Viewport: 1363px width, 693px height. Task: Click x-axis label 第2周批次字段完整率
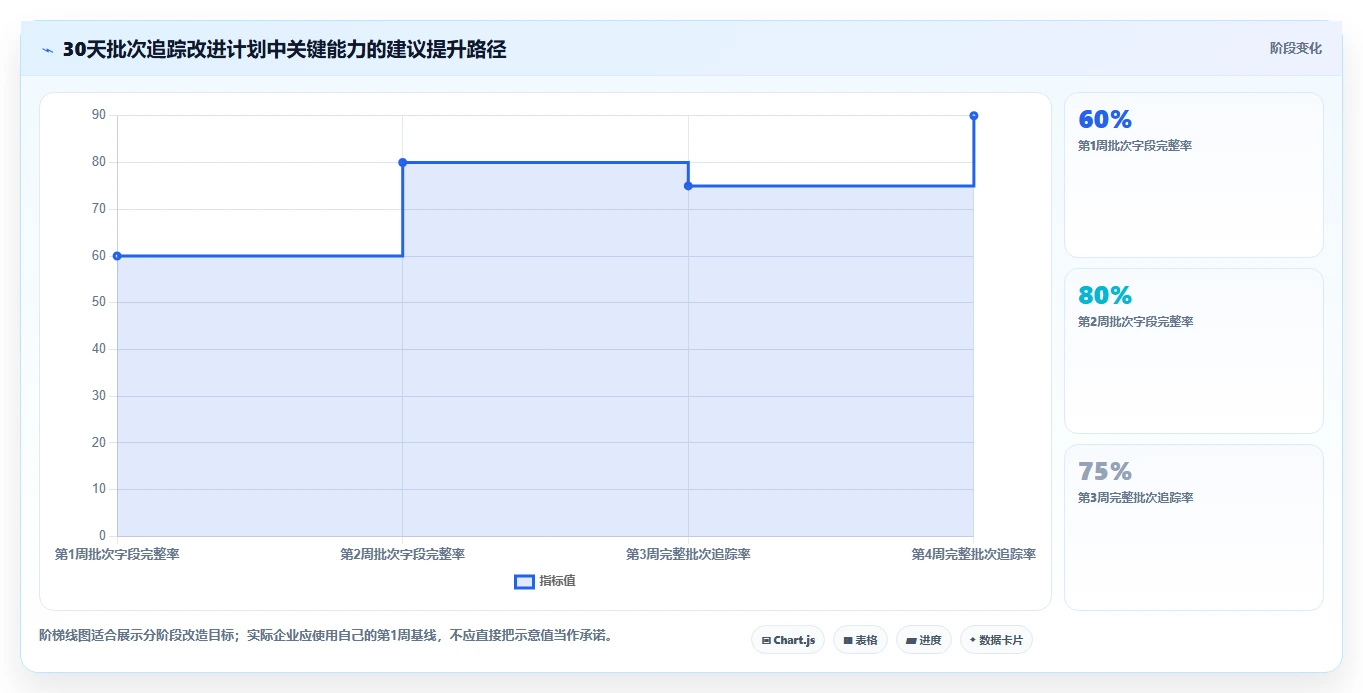pos(403,554)
